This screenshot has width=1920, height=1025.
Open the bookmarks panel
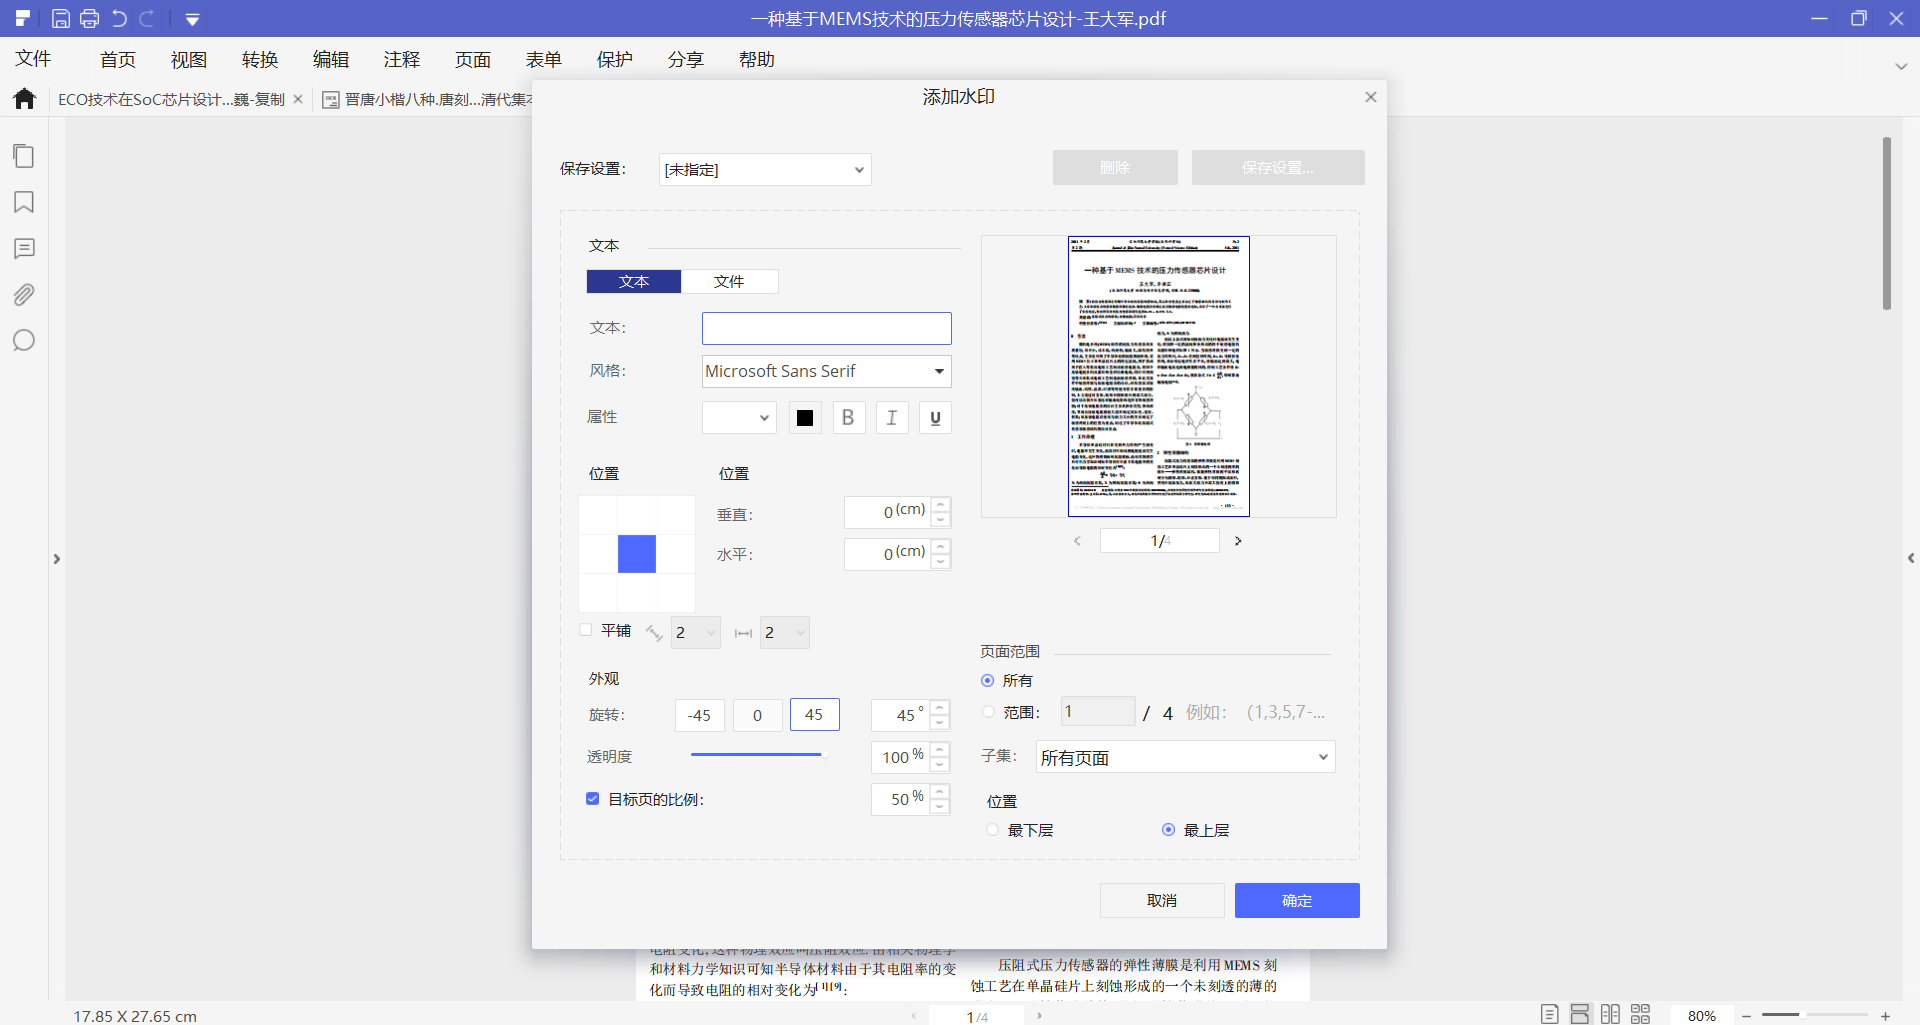[24, 202]
